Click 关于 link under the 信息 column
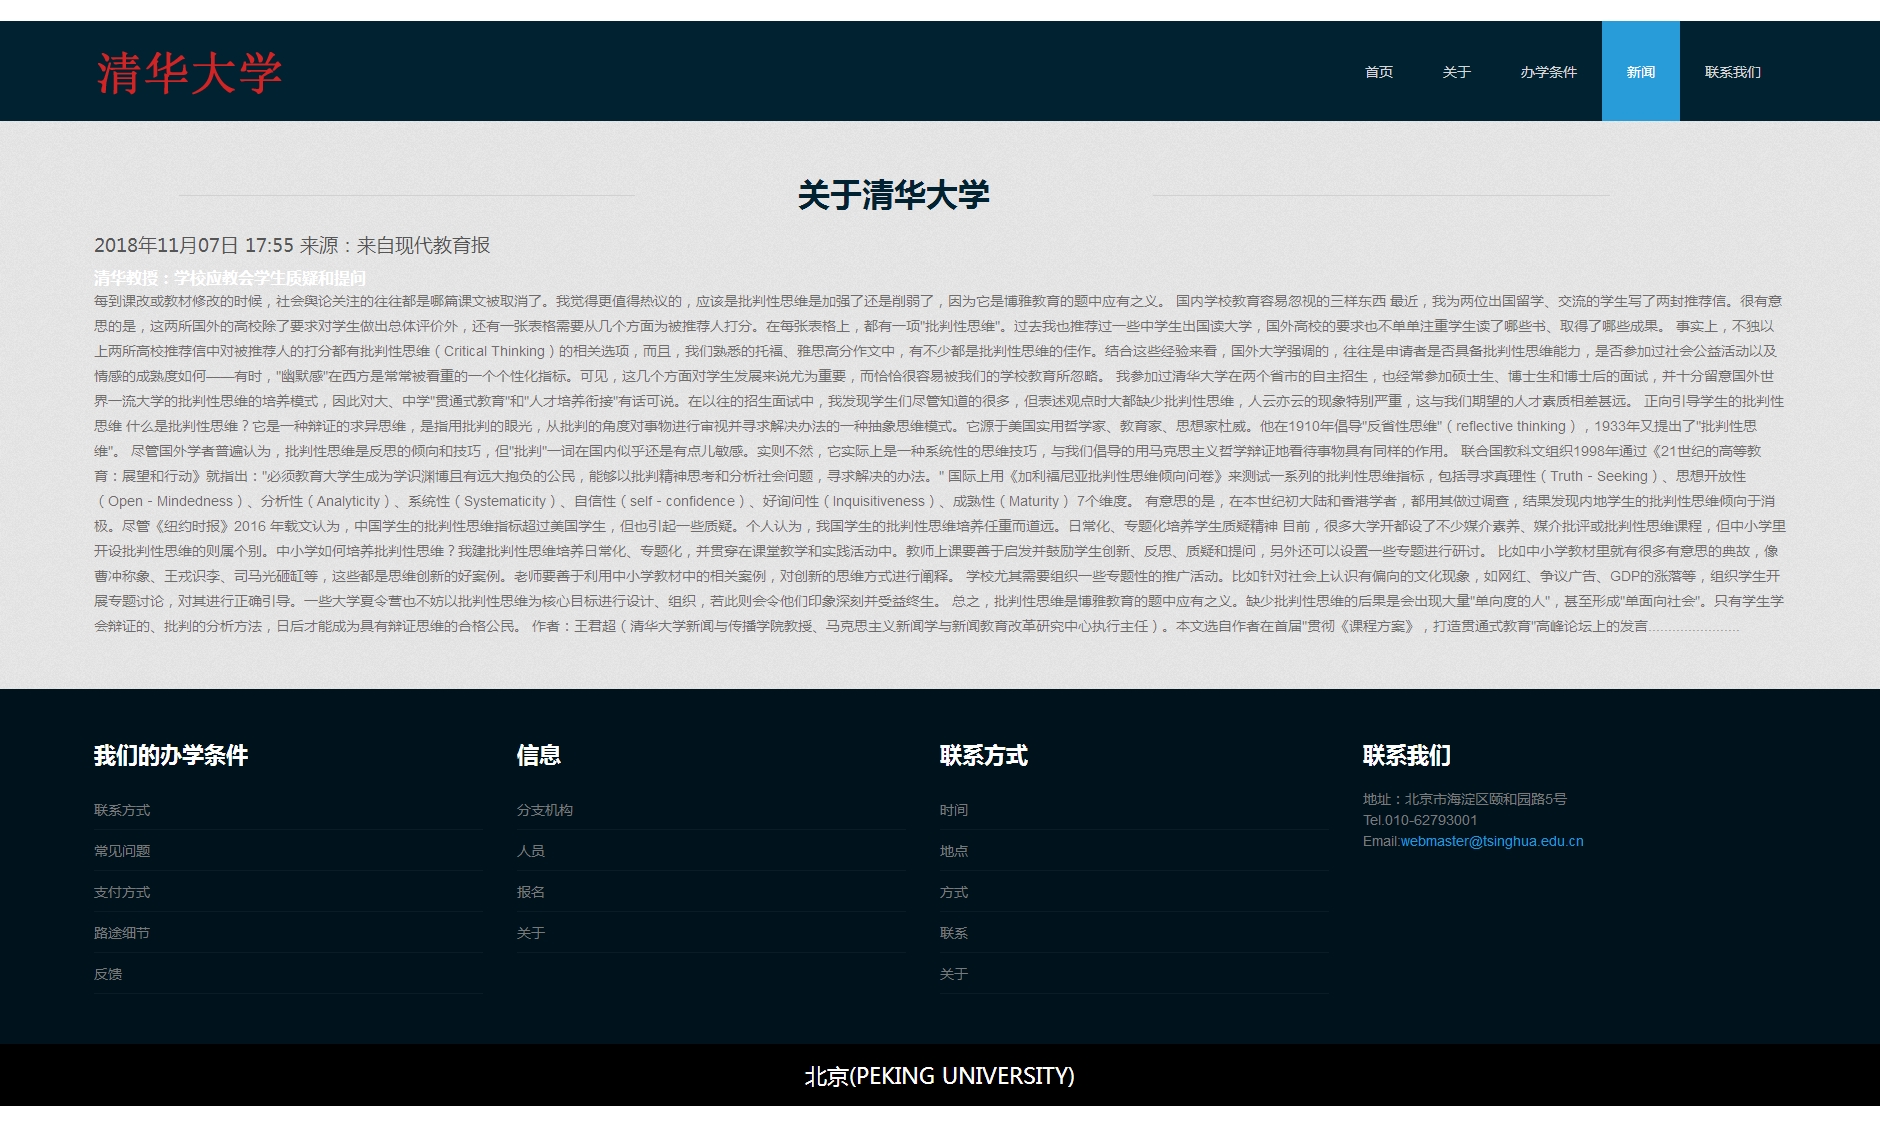 coord(531,933)
